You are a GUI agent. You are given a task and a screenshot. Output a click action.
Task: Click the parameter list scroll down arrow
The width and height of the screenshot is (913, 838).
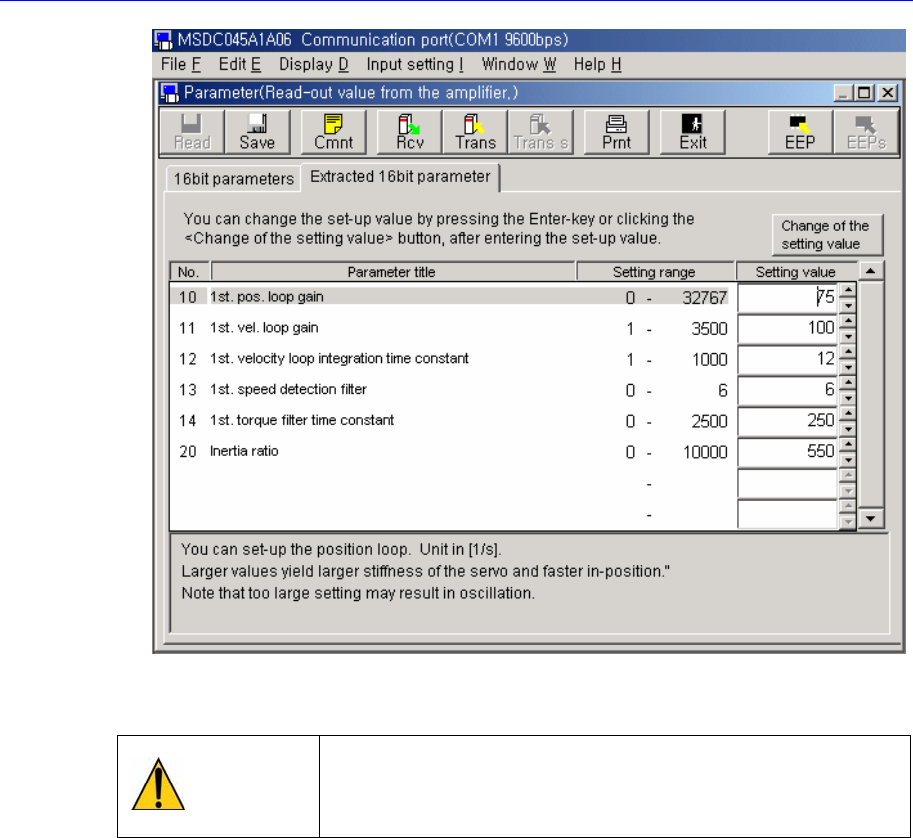point(870,518)
